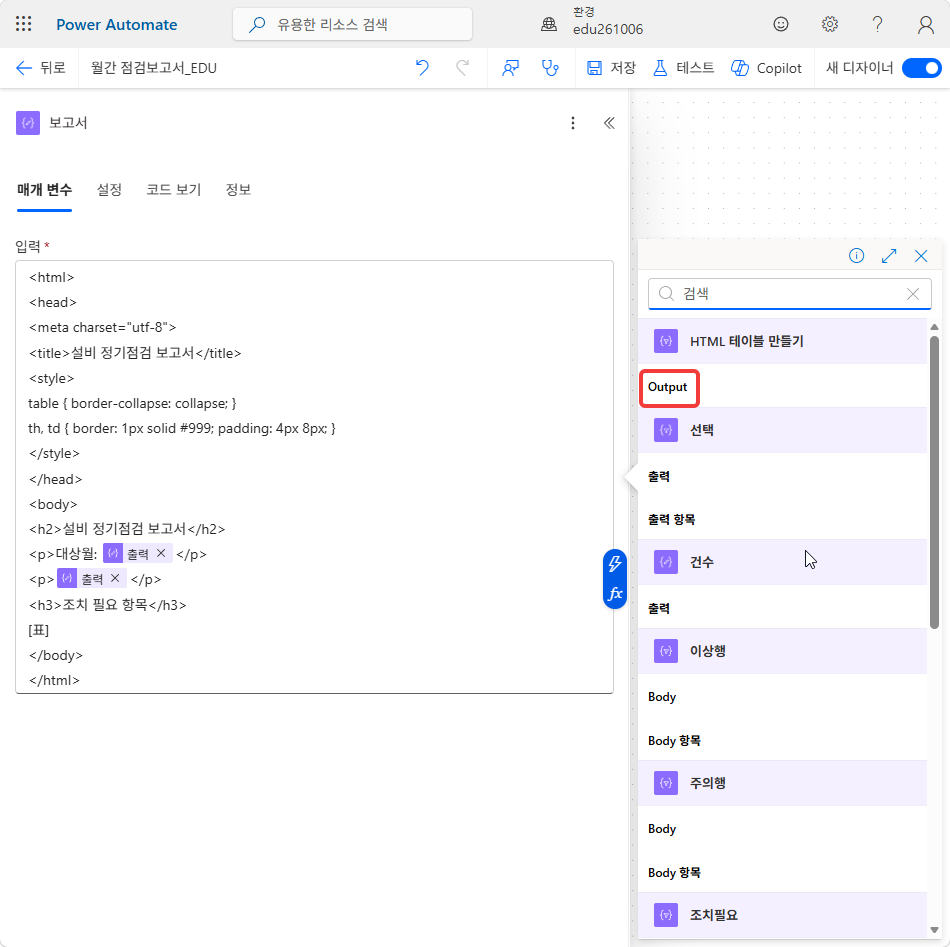Image resolution: width=950 pixels, height=947 pixels.
Task: Run the flow with 테스트
Action: click(683, 68)
